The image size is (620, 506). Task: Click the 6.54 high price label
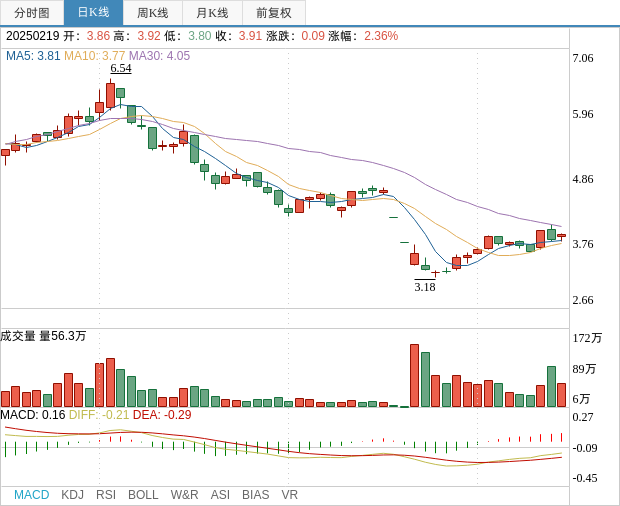121,68
